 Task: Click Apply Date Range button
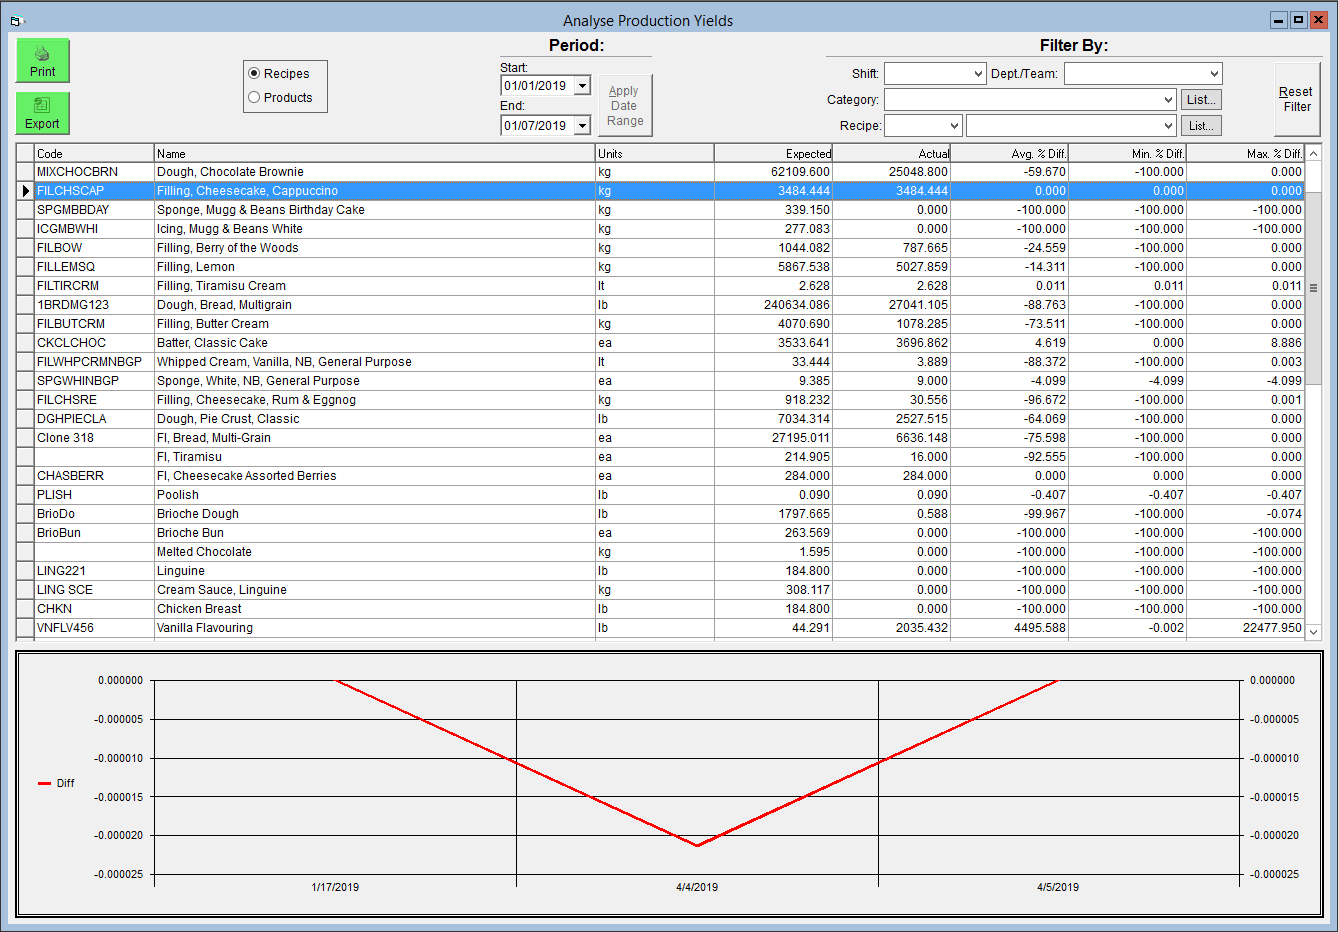coord(625,105)
